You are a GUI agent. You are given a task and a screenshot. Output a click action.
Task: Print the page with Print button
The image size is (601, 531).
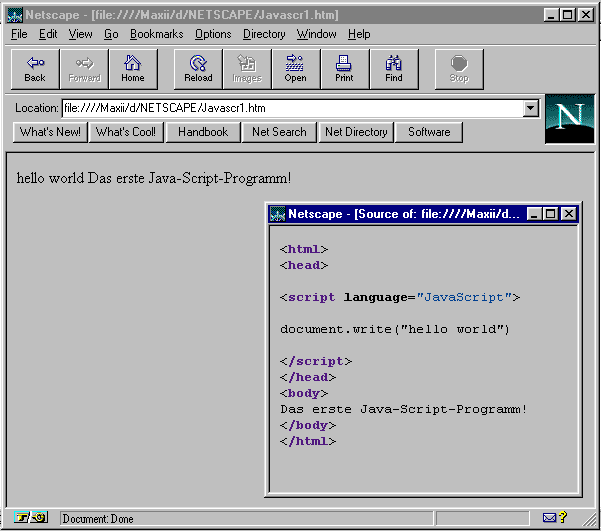(344, 69)
